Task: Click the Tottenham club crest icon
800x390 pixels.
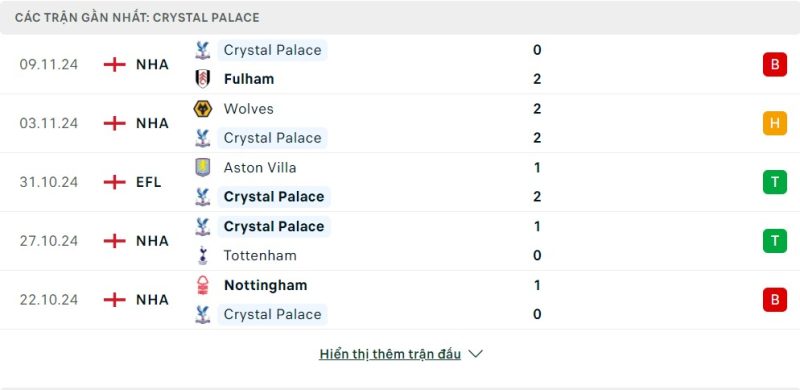Action: coord(203,255)
